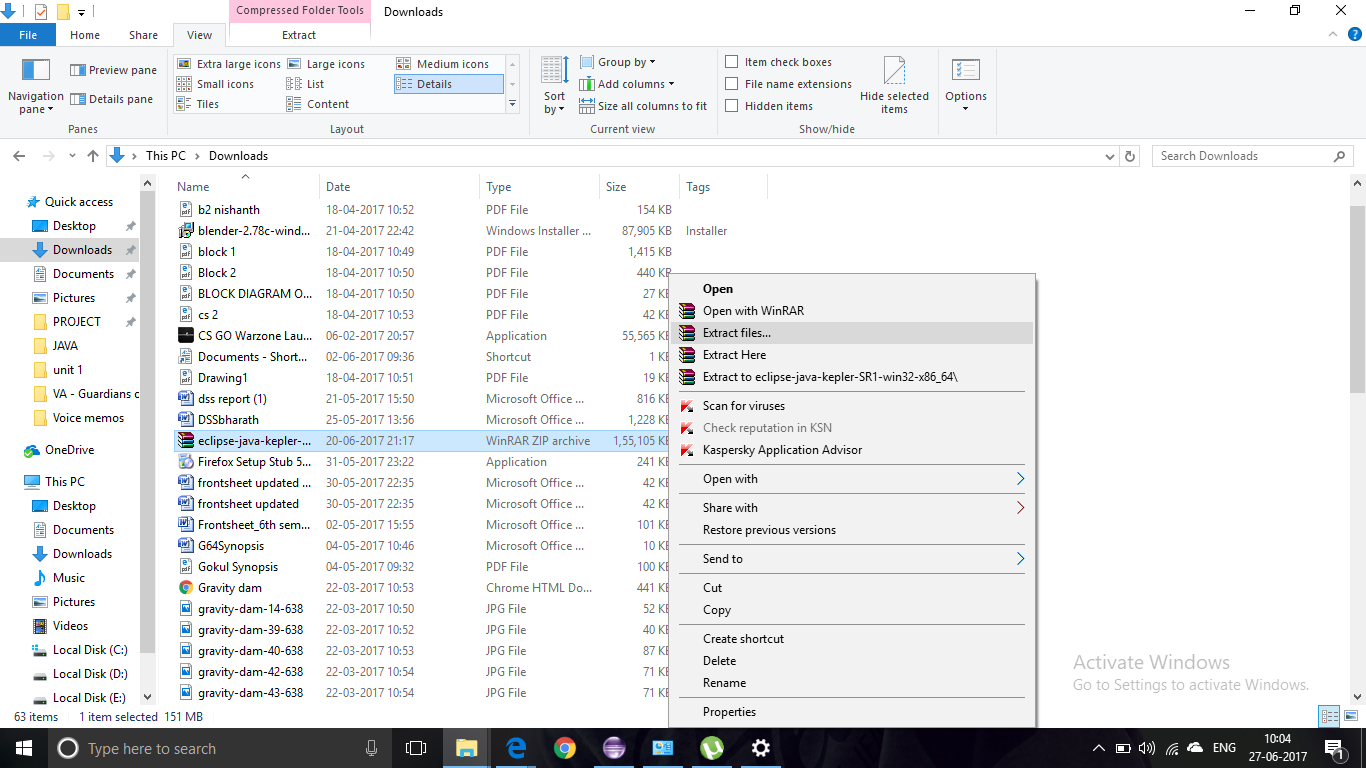Enable the Preview pane
The width and height of the screenshot is (1366, 768).
click(112, 69)
